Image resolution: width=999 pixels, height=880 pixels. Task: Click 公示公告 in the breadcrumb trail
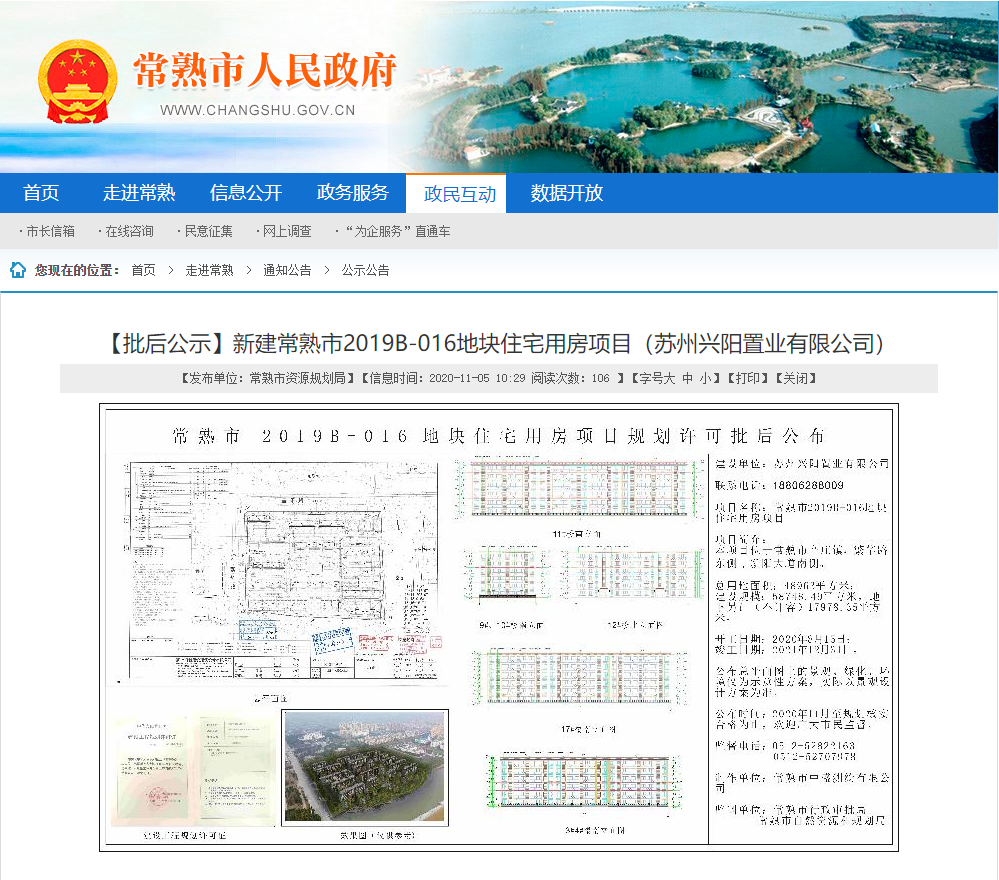(365, 270)
